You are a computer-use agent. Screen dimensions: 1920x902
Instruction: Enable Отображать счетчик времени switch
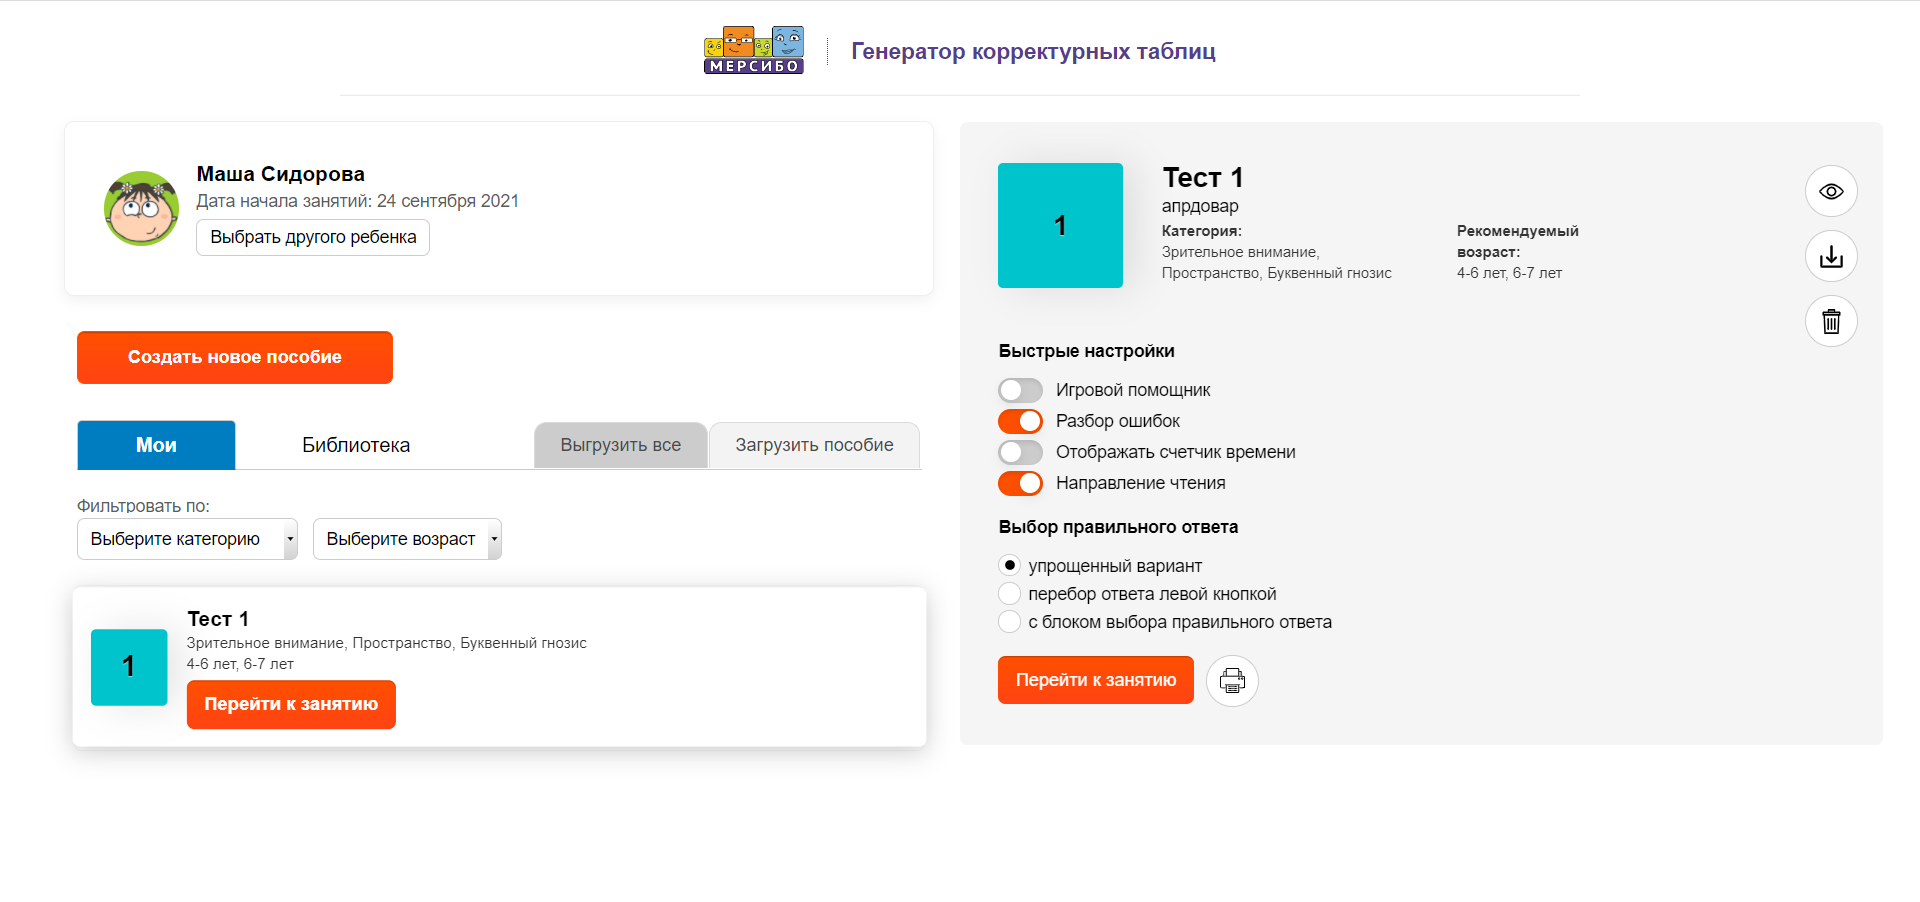click(x=1020, y=452)
